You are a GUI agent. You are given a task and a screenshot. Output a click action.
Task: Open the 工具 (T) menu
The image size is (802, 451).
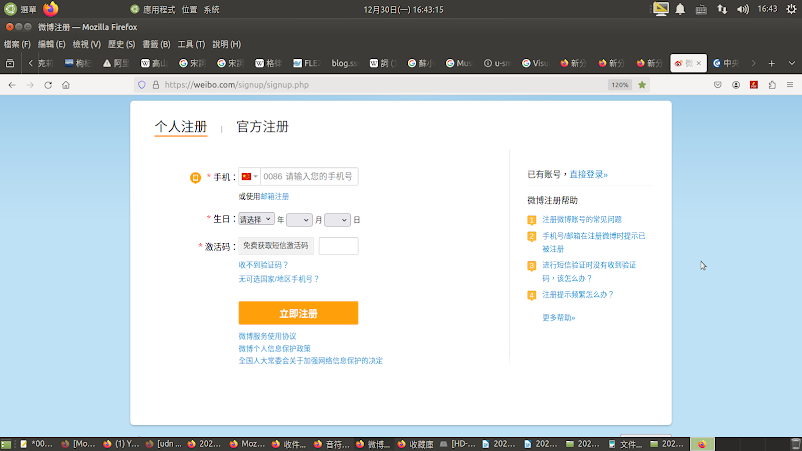pos(191,44)
